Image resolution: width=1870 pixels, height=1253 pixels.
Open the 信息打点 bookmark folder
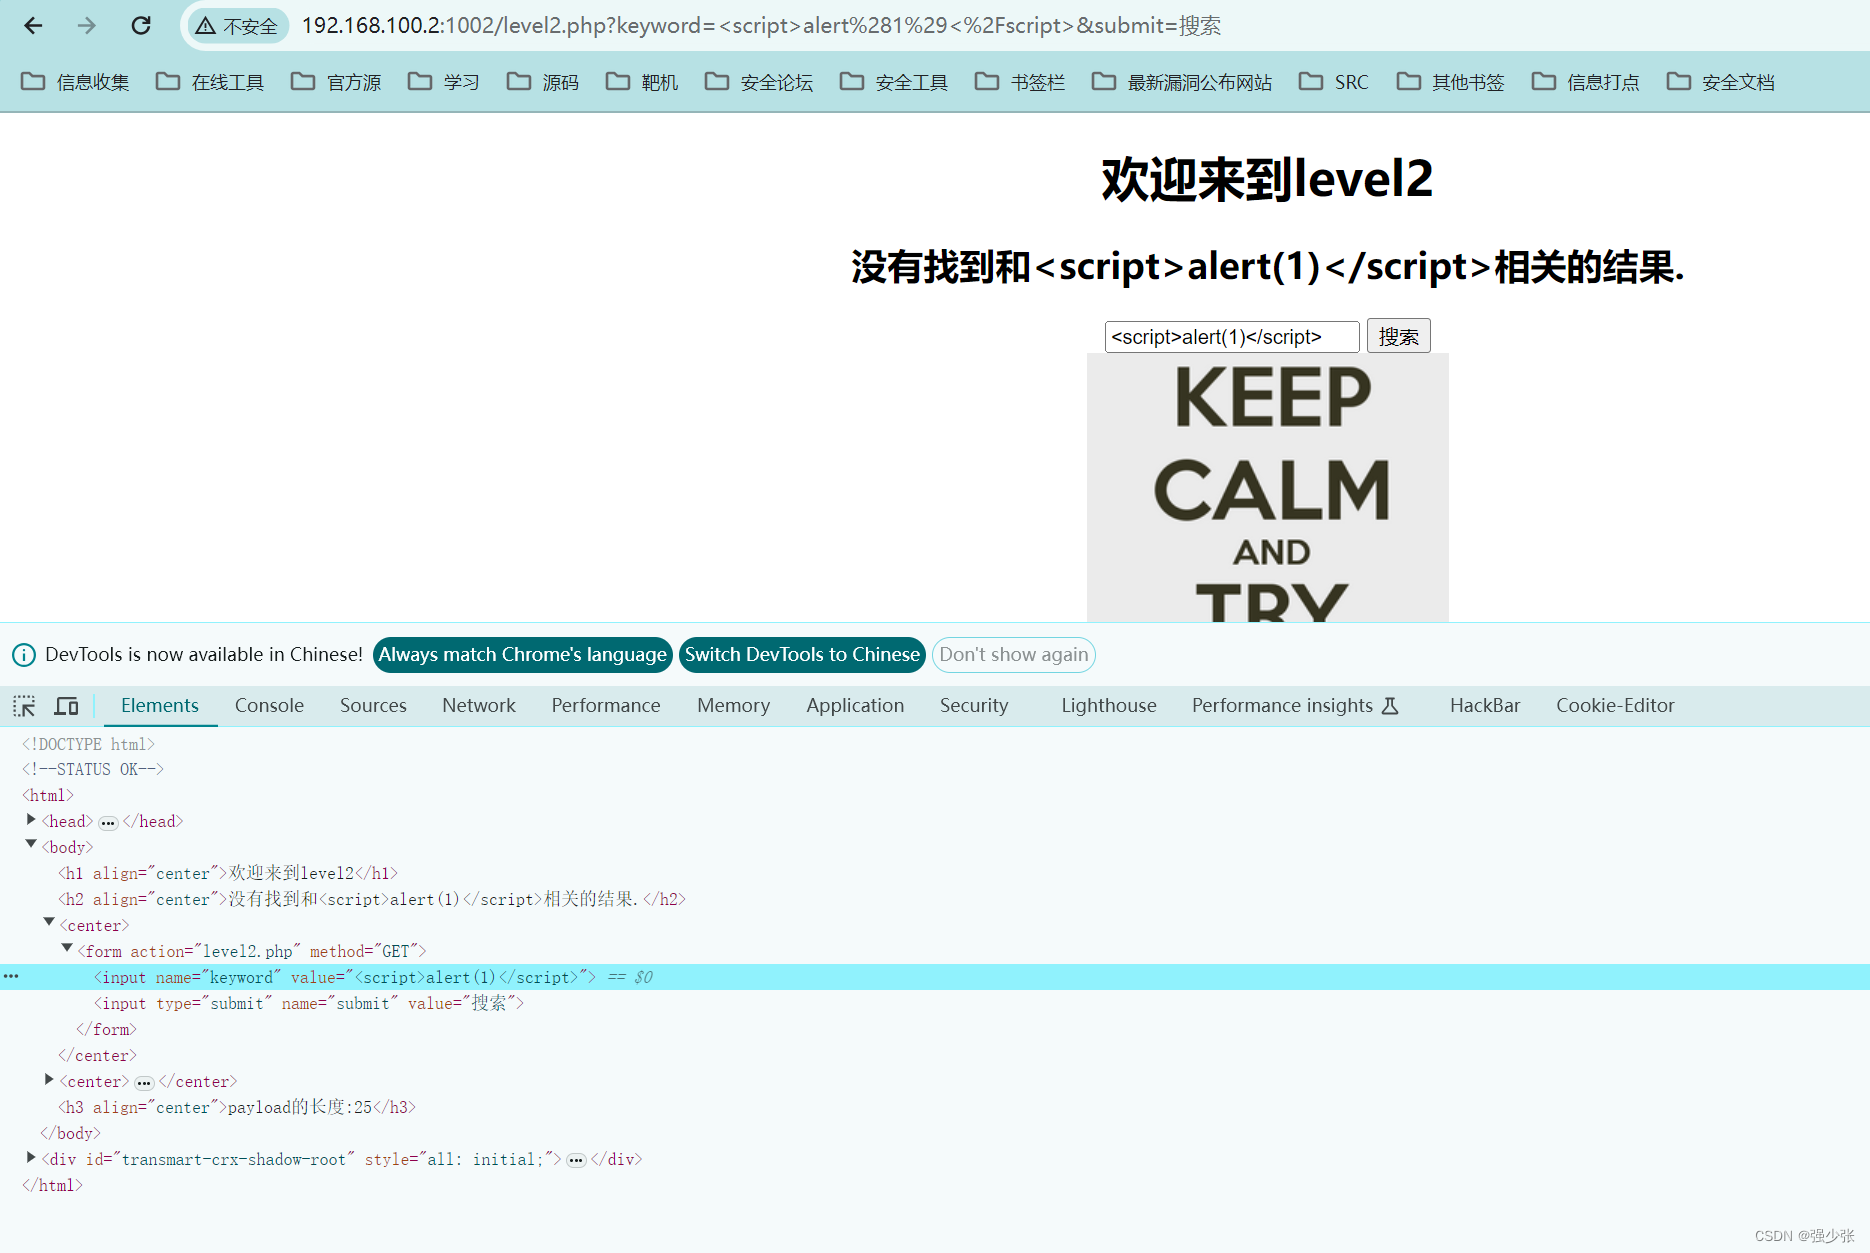1585,82
